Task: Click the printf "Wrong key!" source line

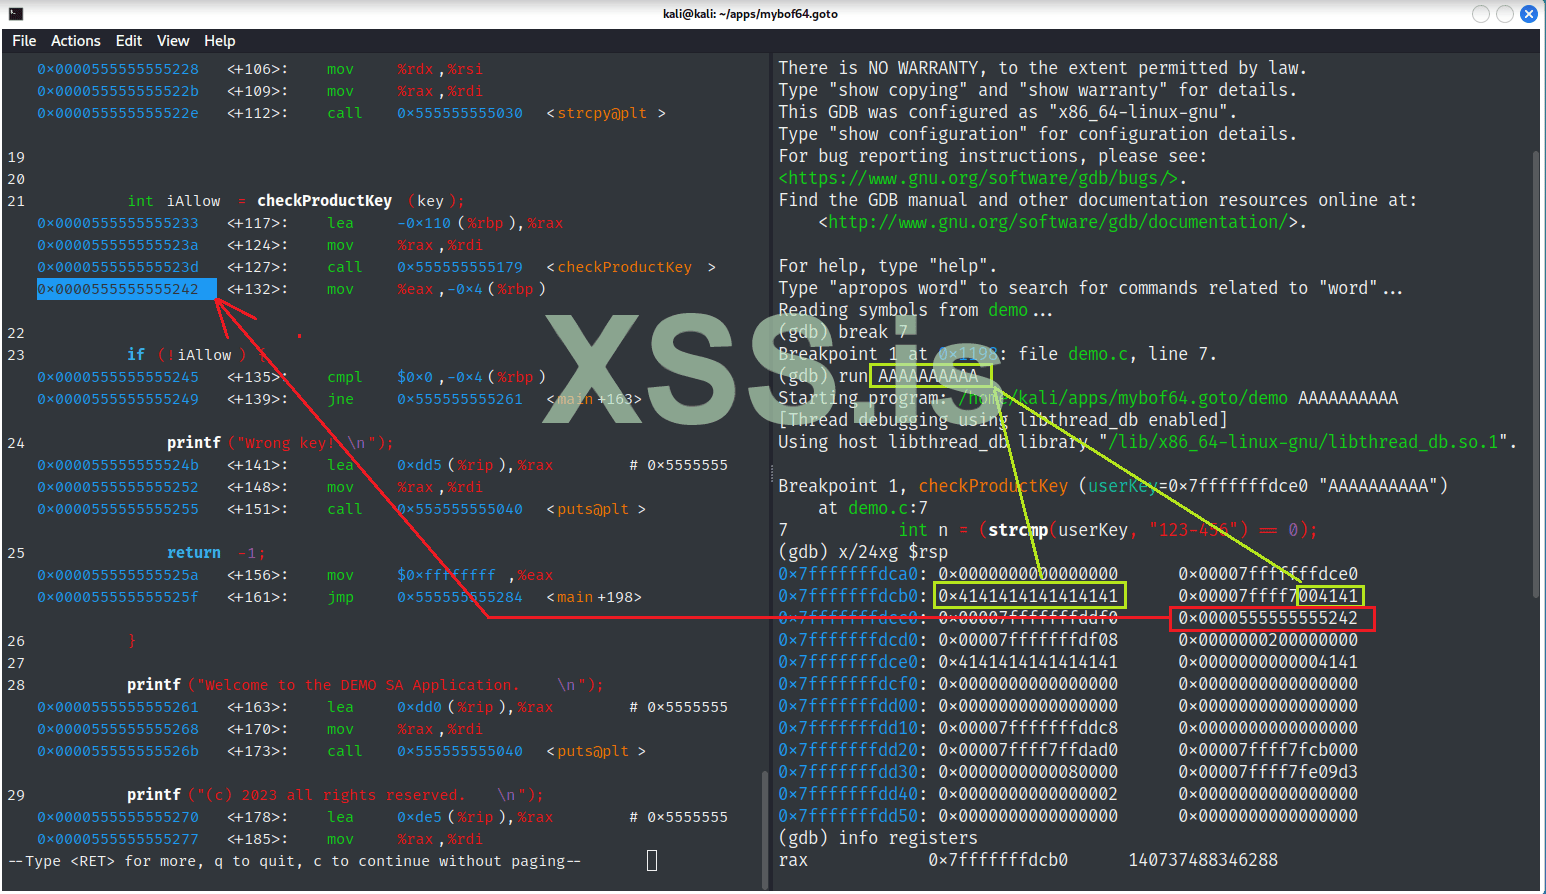Action: pyautogui.click(x=280, y=443)
